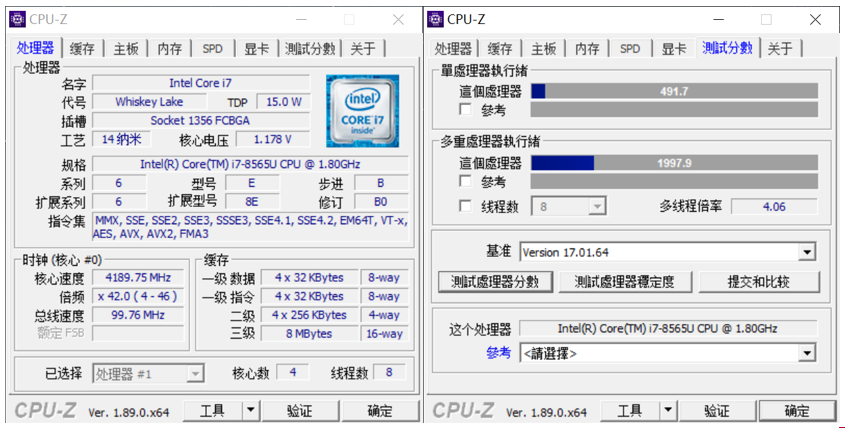845x431 pixels.
Task: Open the SPD tab in left window
Action: click(x=212, y=49)
